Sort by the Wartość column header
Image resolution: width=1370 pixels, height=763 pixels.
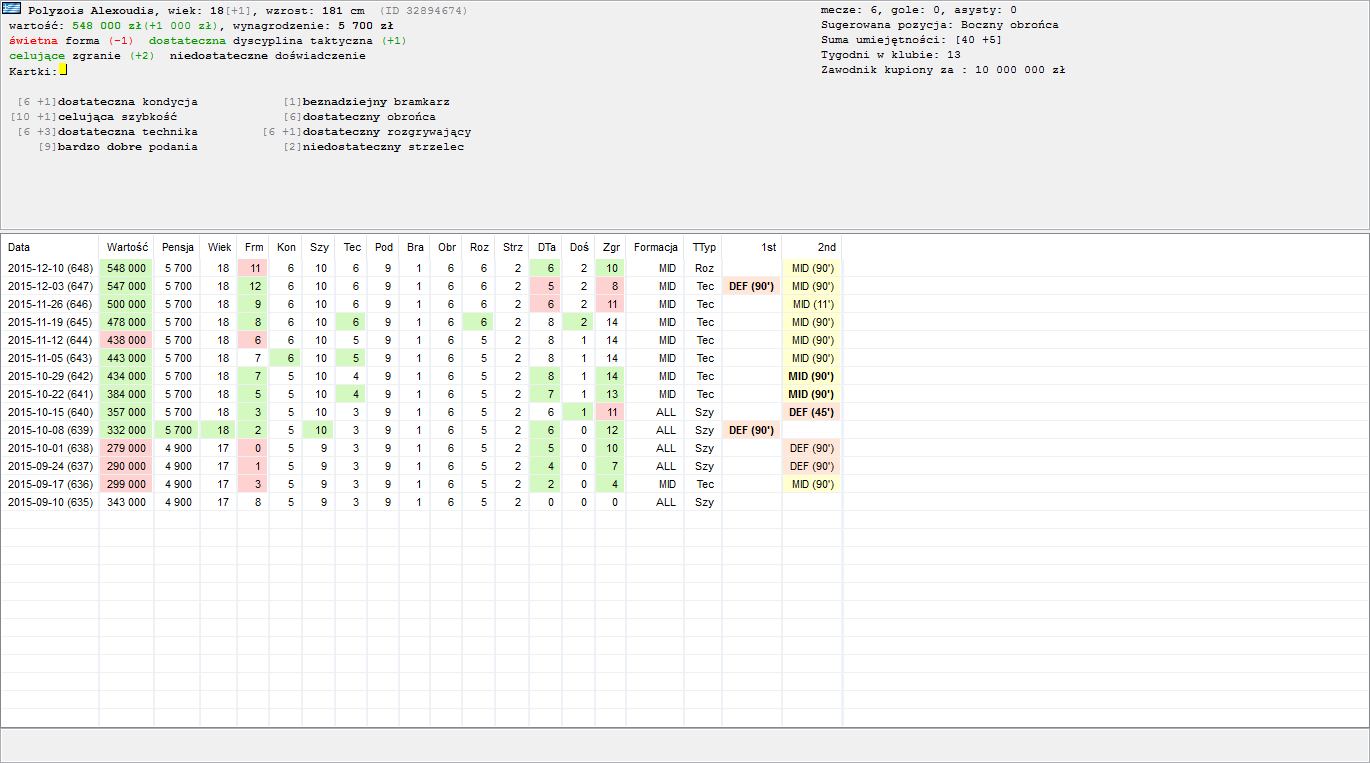(127, 247)
